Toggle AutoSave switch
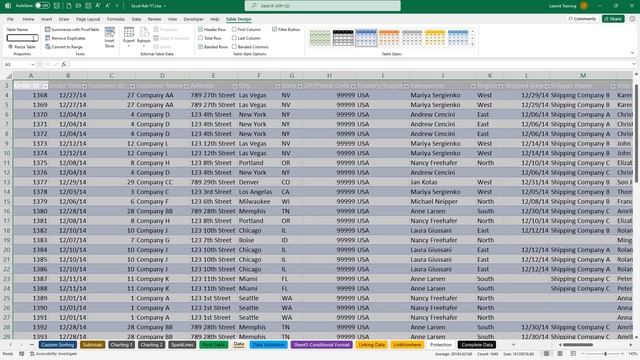 click(x=42, y=6)
